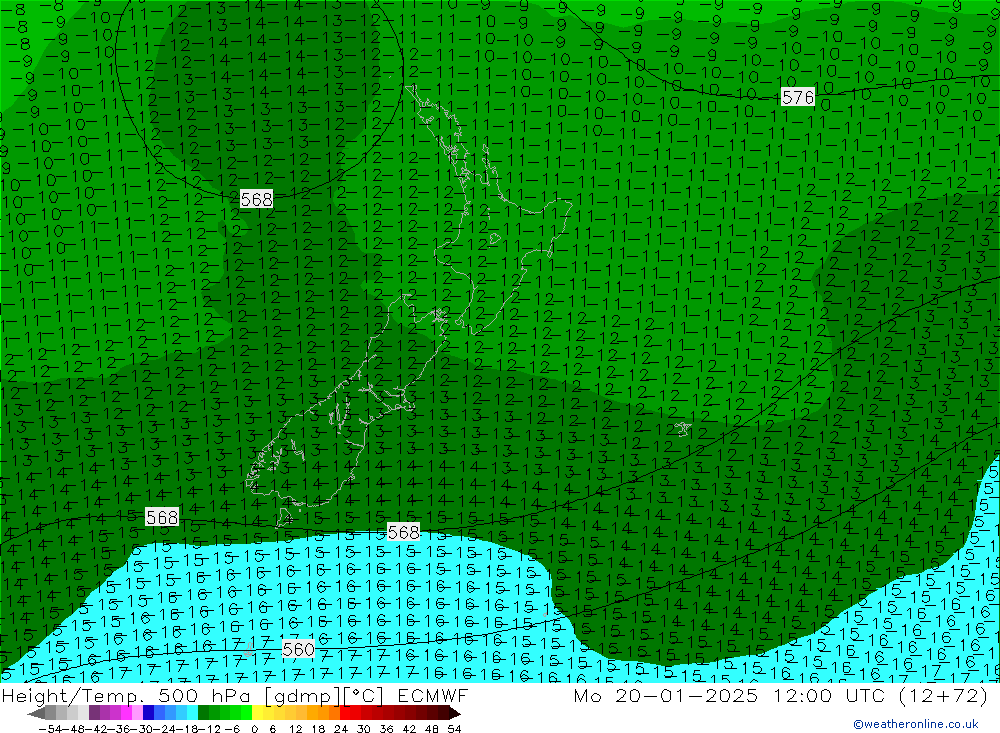Screen dimensions: 1000x733
Task: Open the weatheronline.co.uk copyright link
Action: coord(916,724)
